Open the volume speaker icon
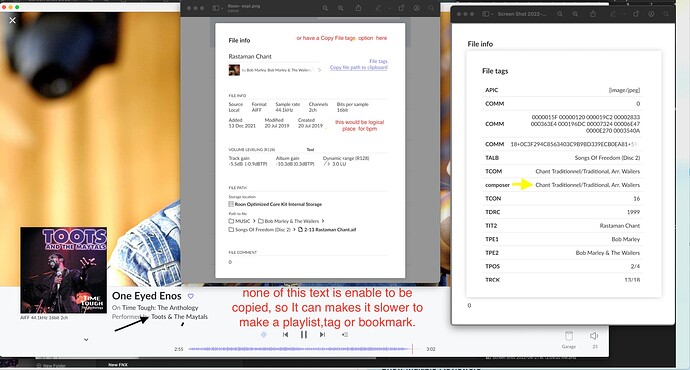Viewport: 690px width, 370px height. [x=594, y=336]
